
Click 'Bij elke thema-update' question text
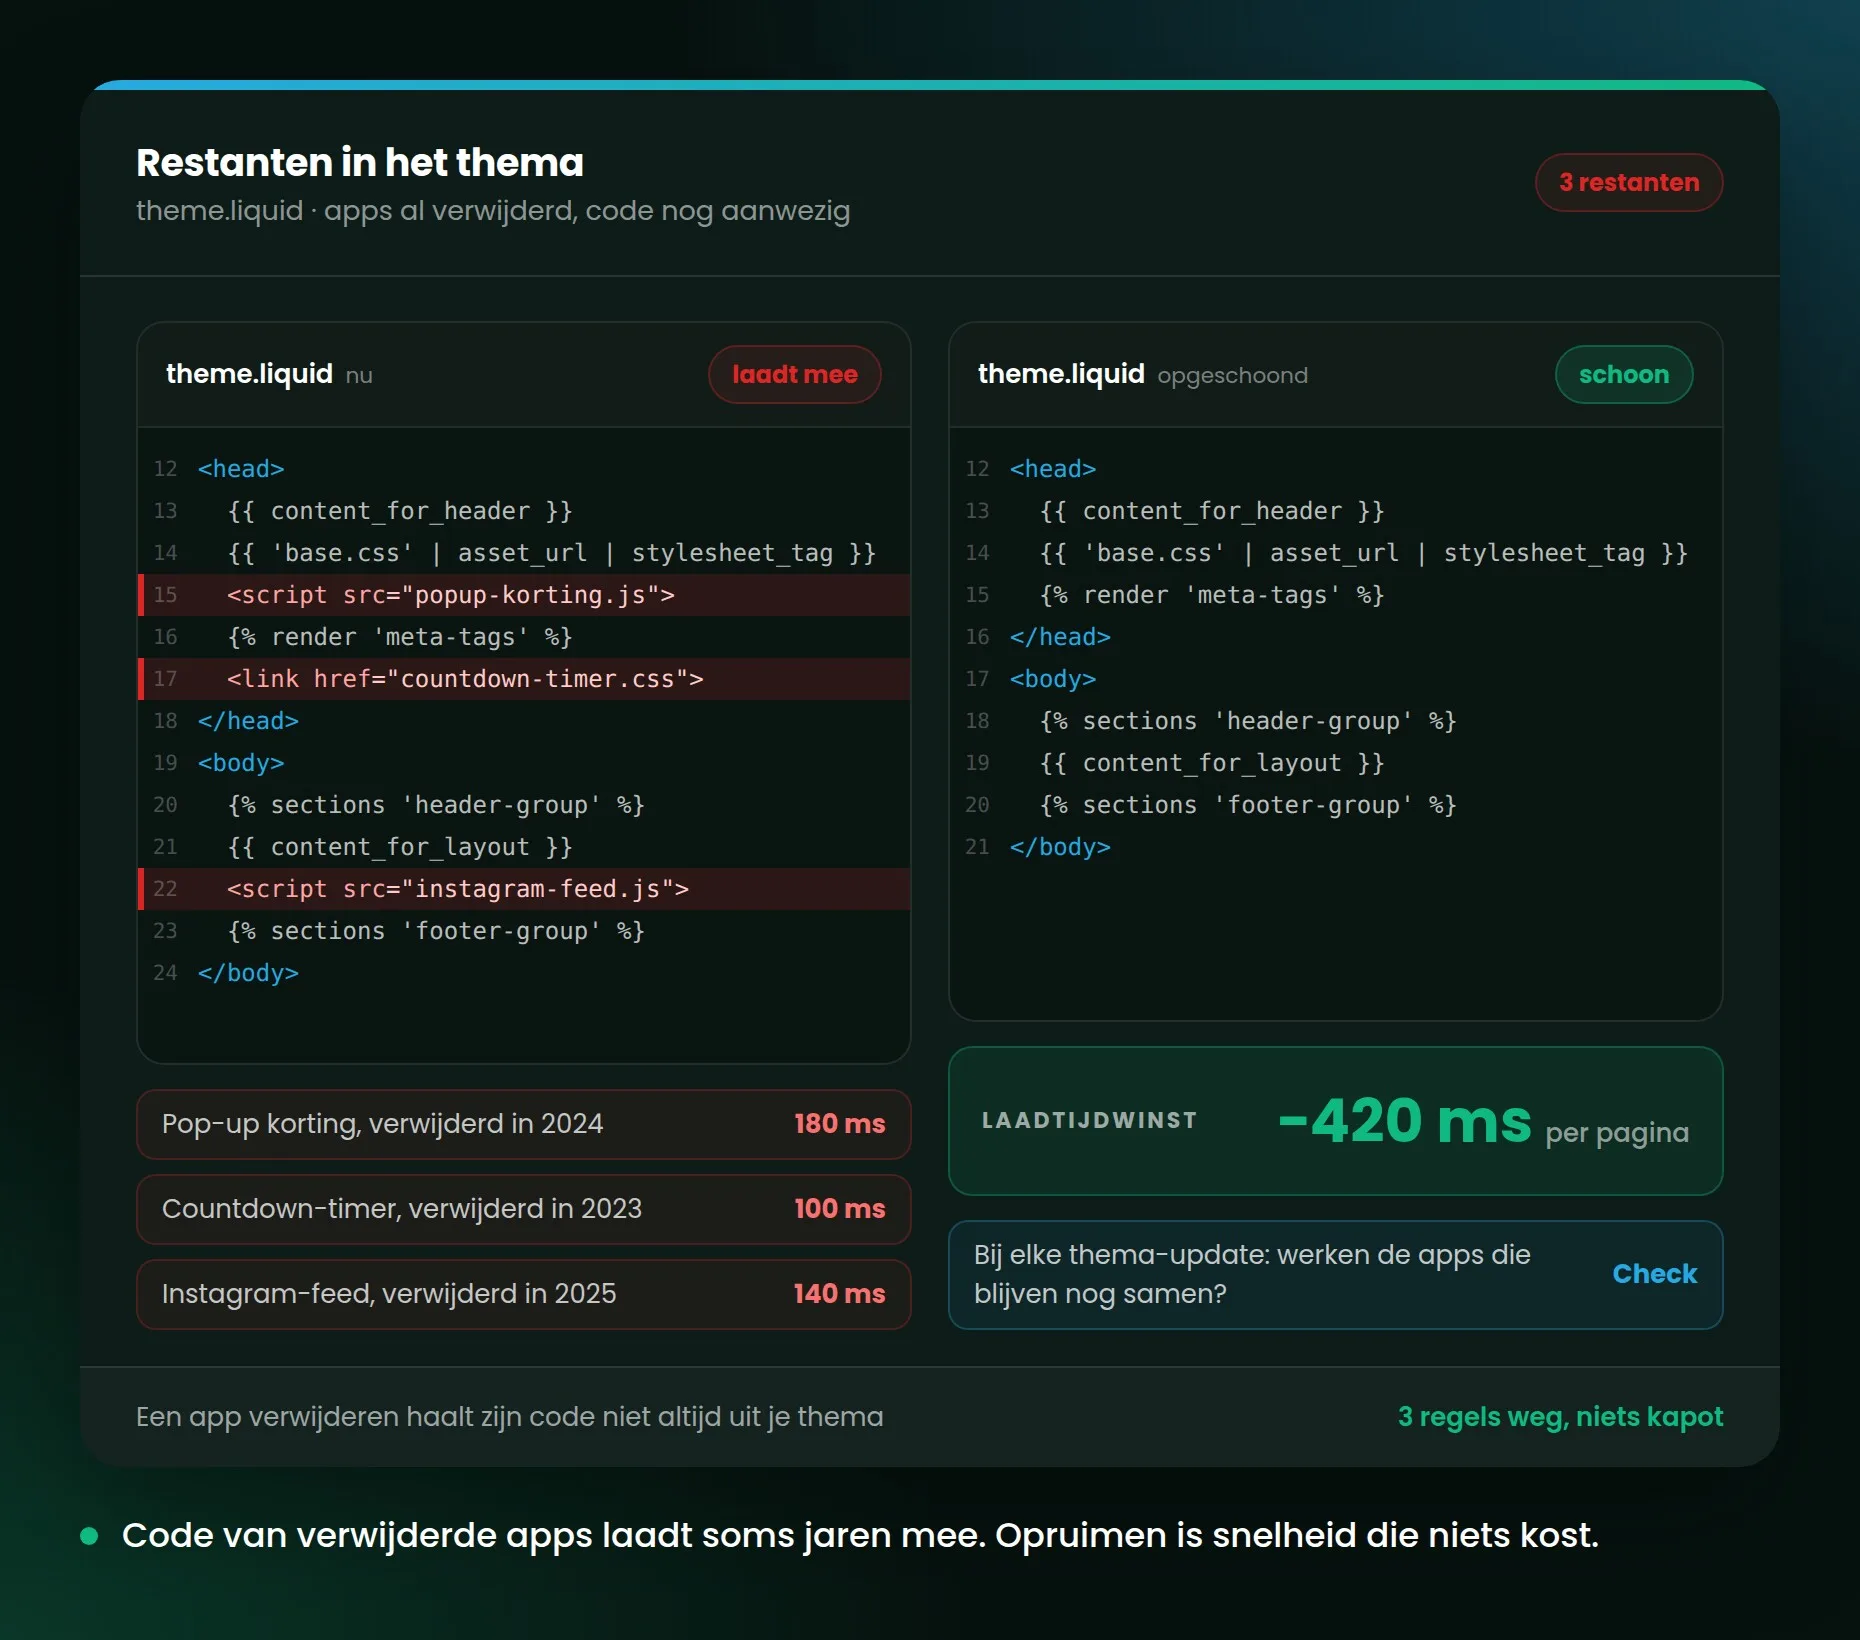pyautogui.click(x=1252, y=1274)
